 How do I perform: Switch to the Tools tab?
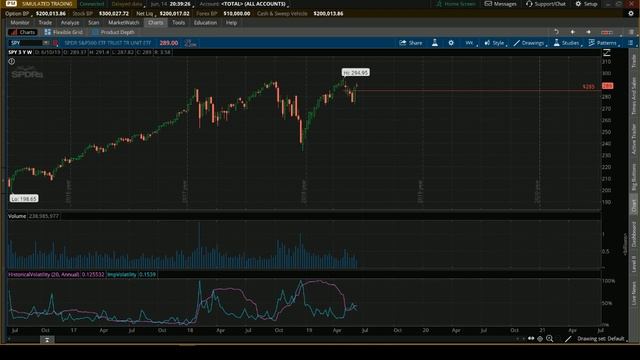[178, 22]
